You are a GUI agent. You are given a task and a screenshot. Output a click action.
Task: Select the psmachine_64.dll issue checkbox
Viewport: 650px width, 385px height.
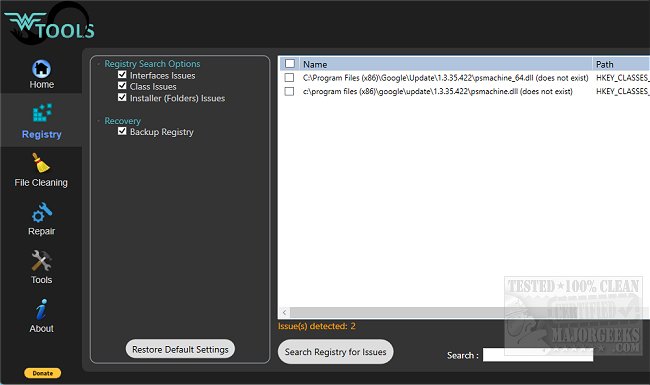pos(289,77)
